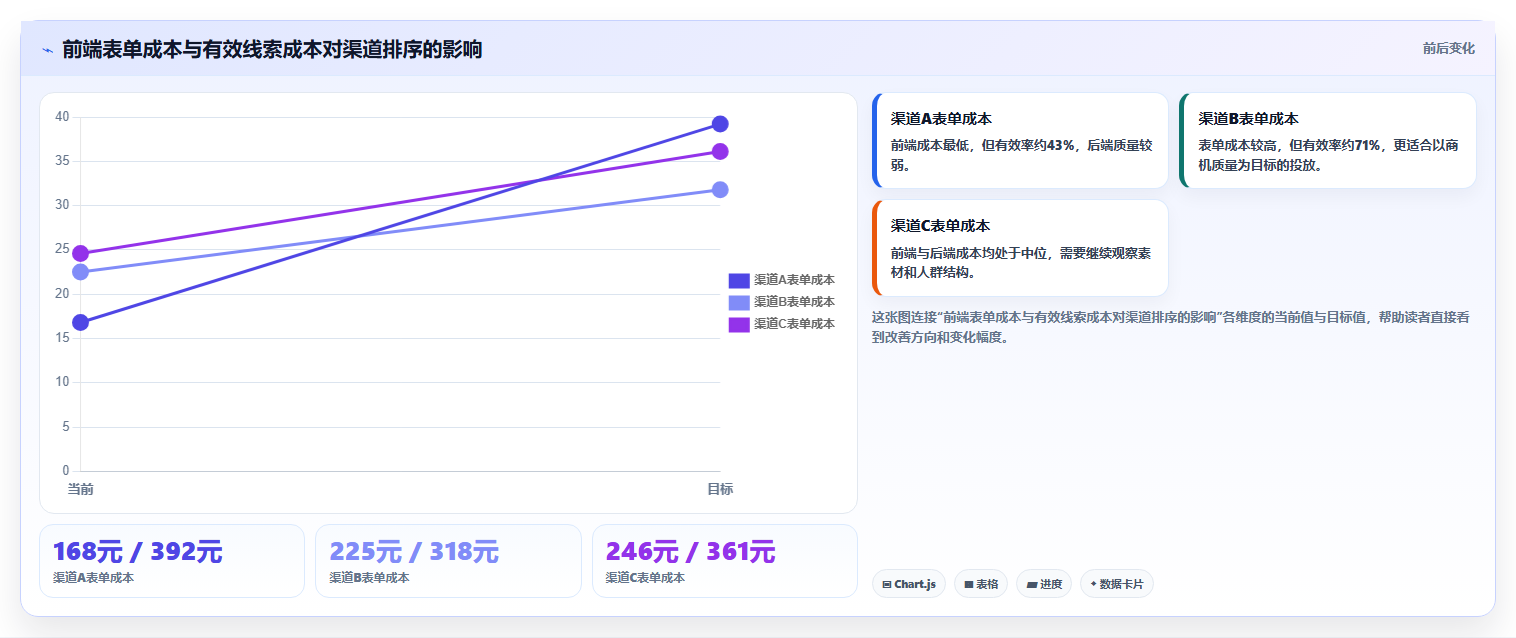Open the 168元 / 392元 stat card
Viewport: 1516px width, 638px height.
click(172, 561)
